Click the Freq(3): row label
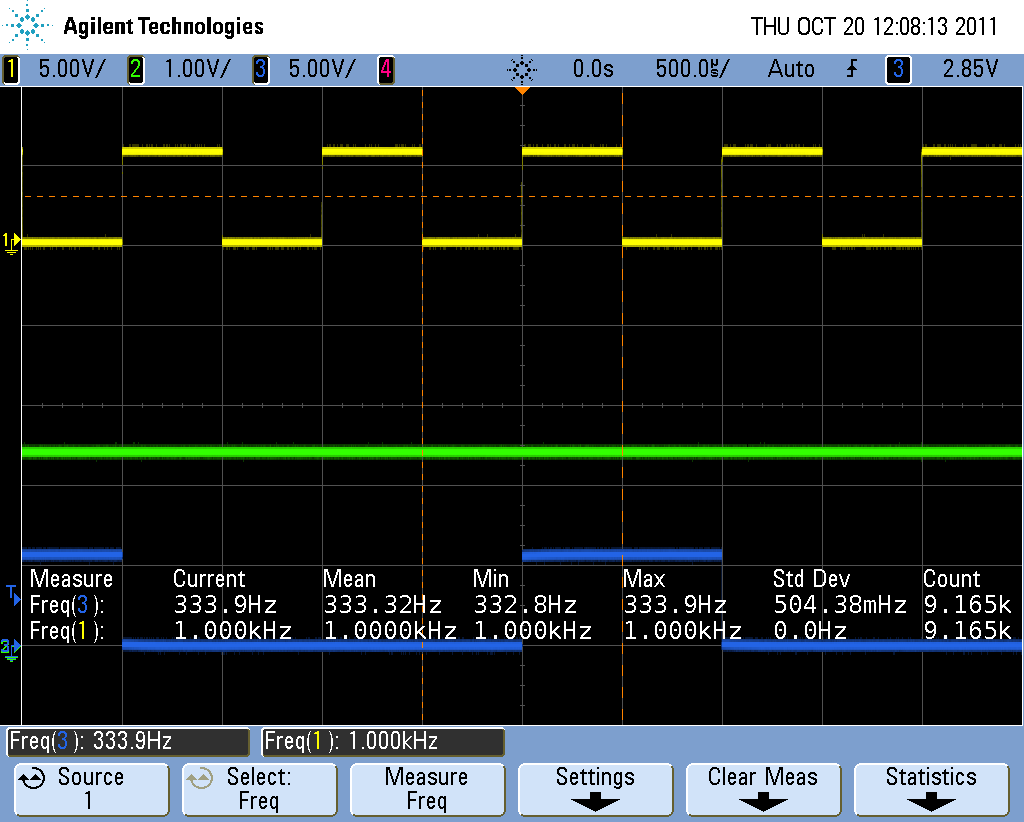 [67, 605]
